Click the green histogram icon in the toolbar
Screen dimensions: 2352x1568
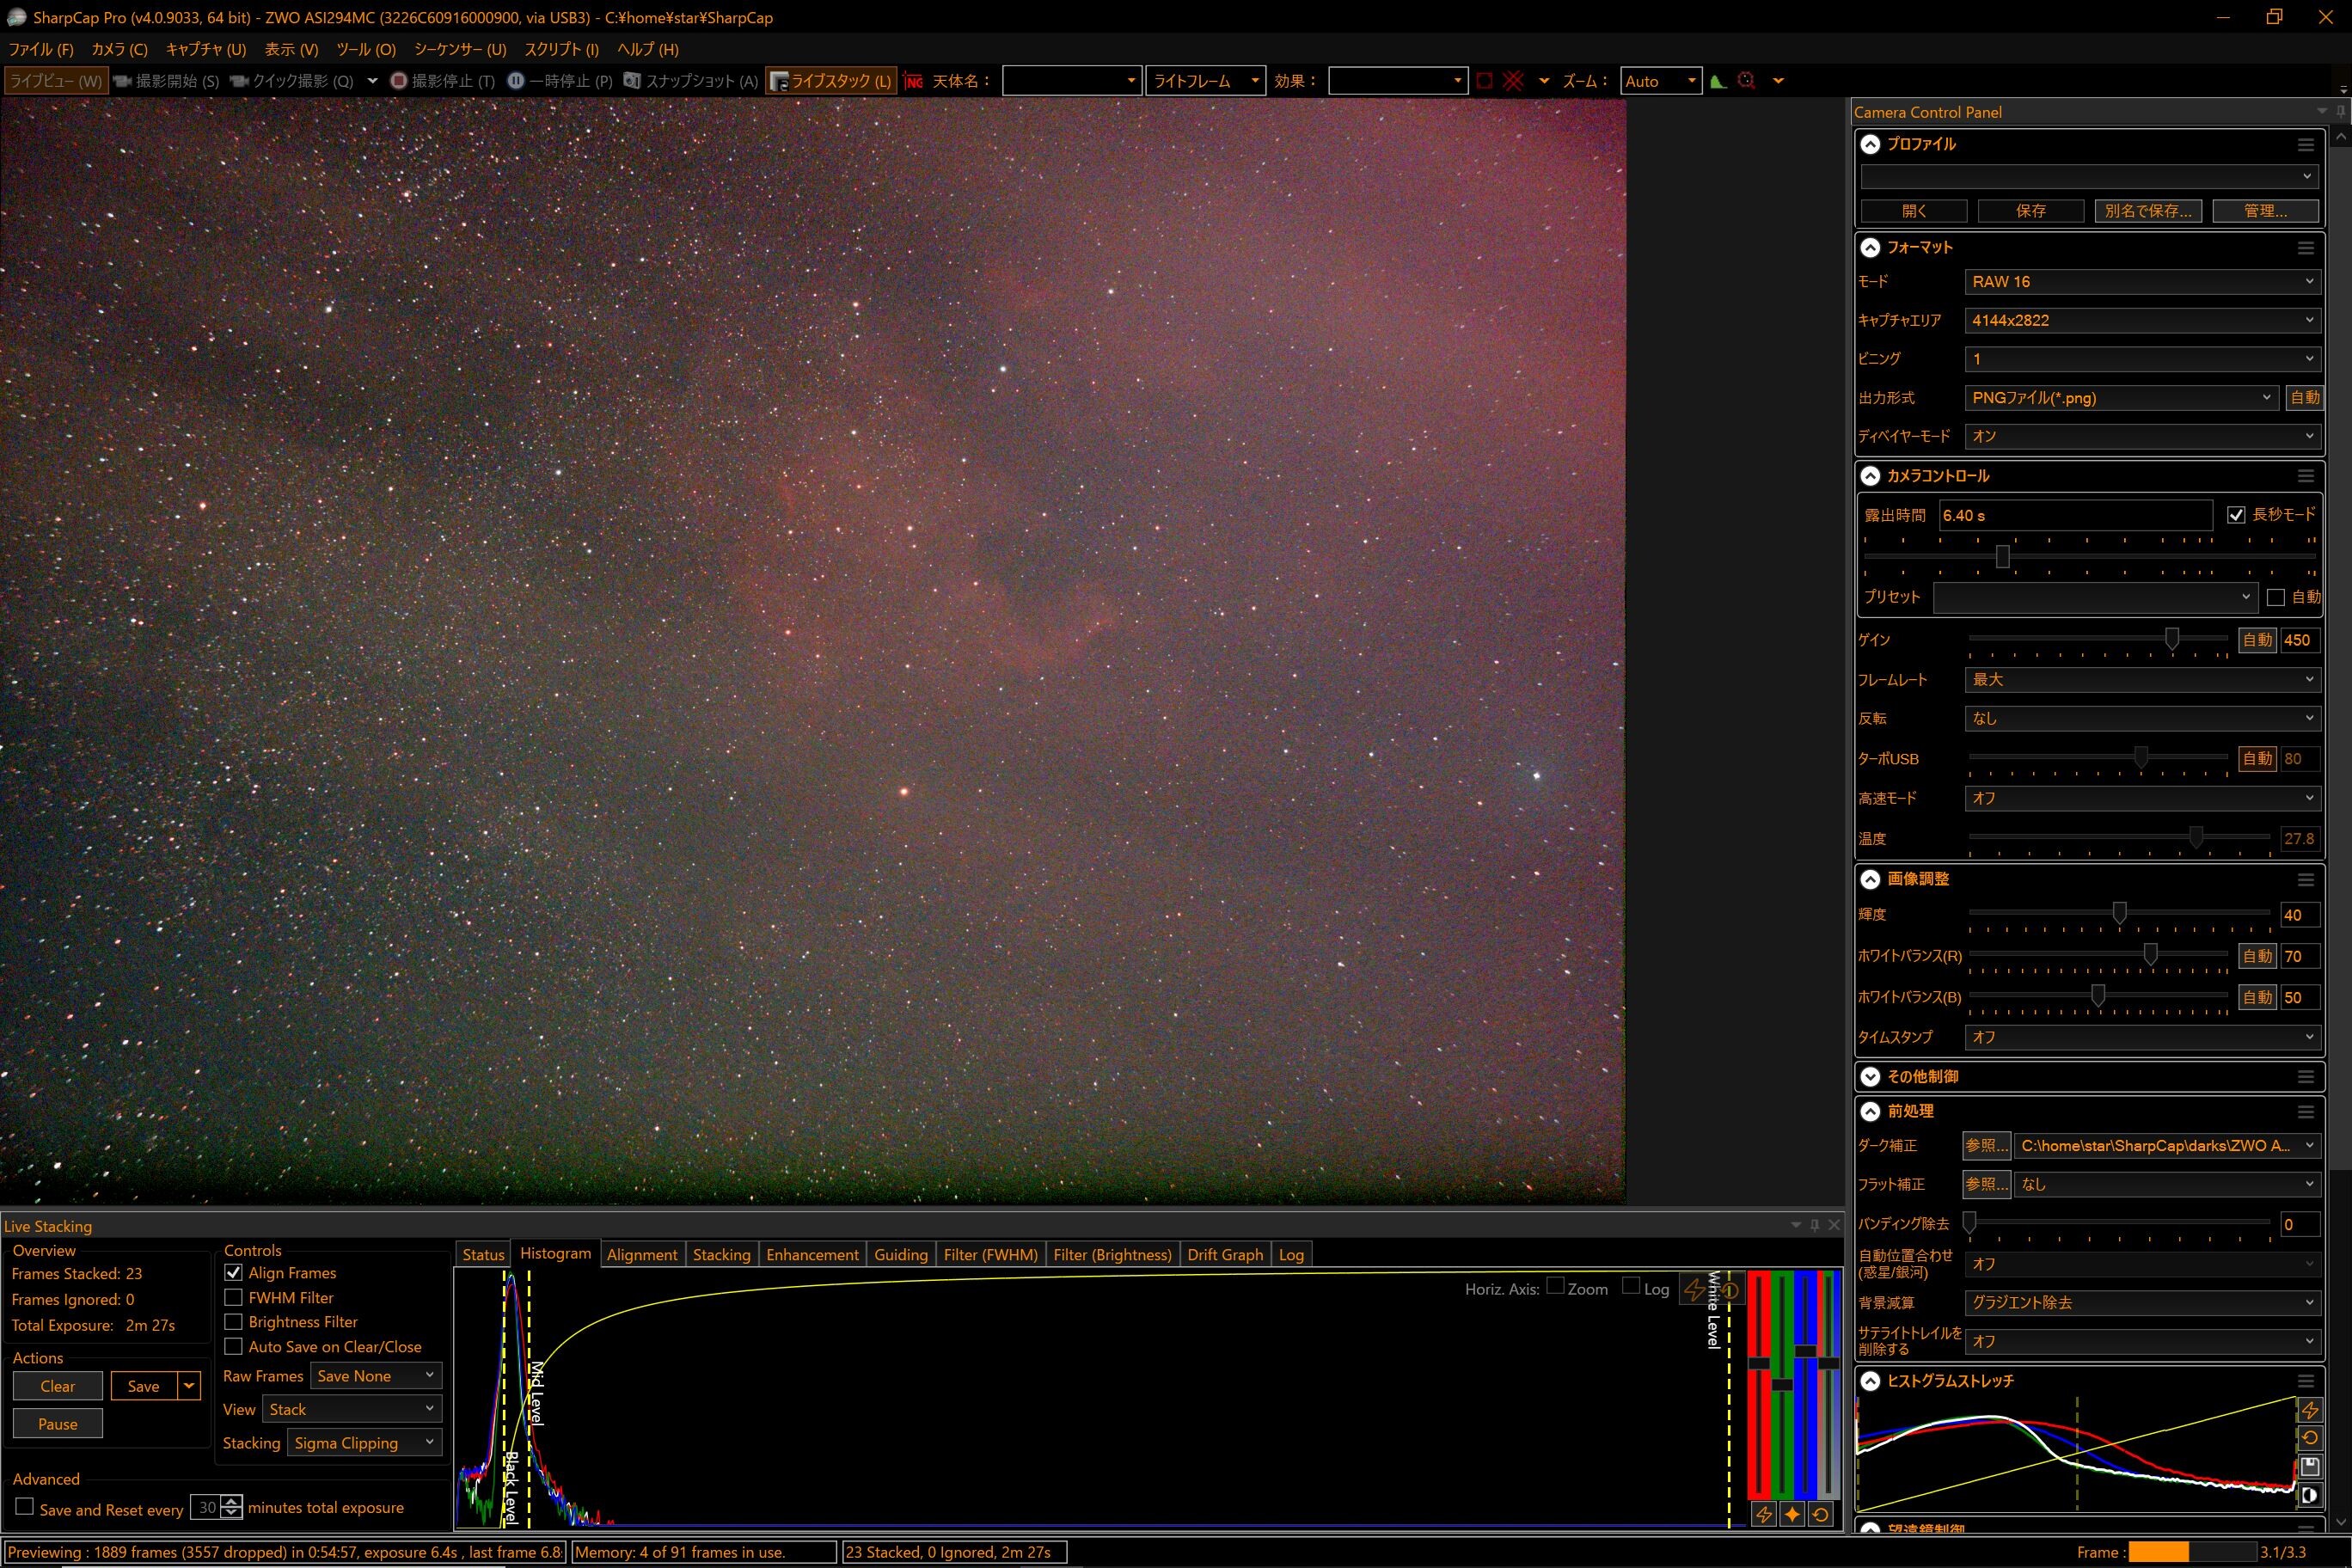1718,81
